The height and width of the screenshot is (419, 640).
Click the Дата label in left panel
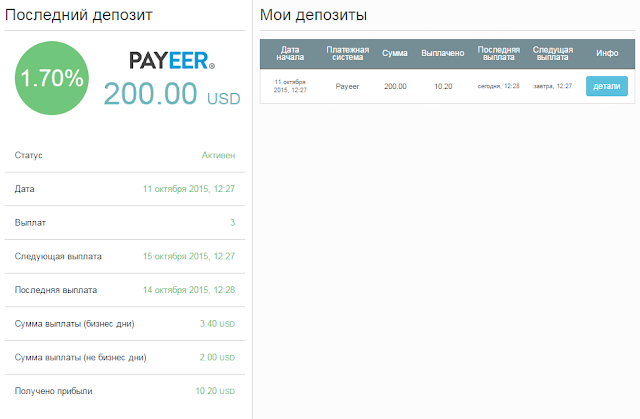(x=24, y=189)
